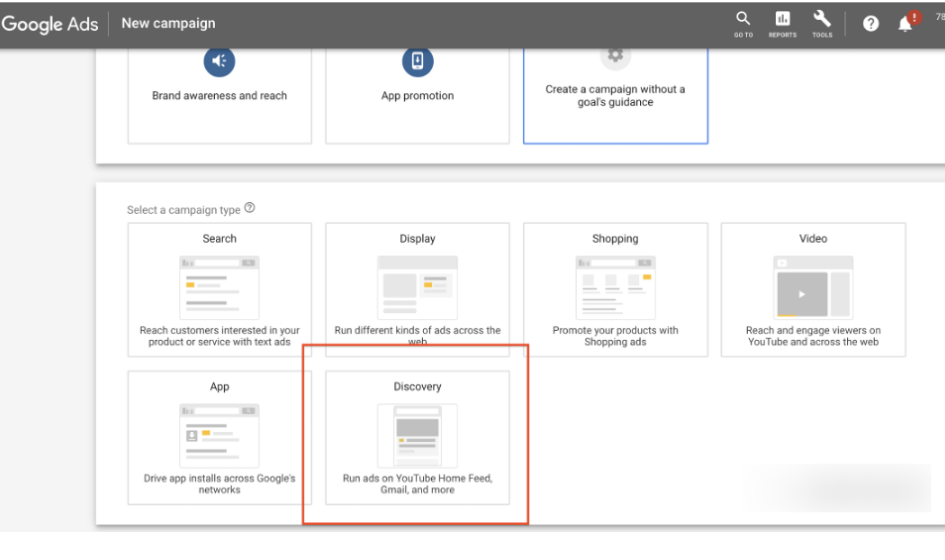Image resolution: width=945 pixels, height=560 pixels.
Task: Click the Discovery ad preview thumbnail
Action: click(417, 435)
